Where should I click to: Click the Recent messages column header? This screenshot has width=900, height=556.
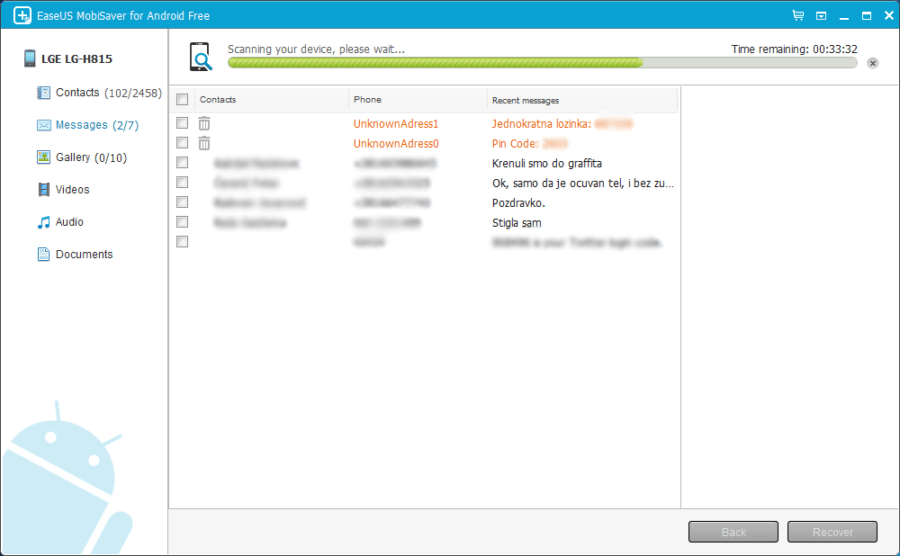click(x=583, y=100)
